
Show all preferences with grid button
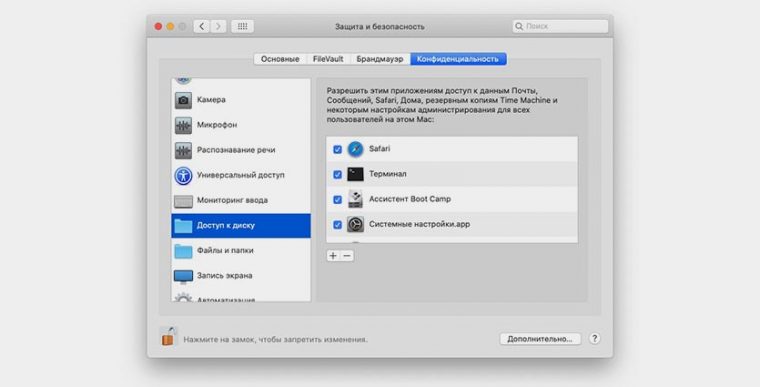(x=242, y=26)
